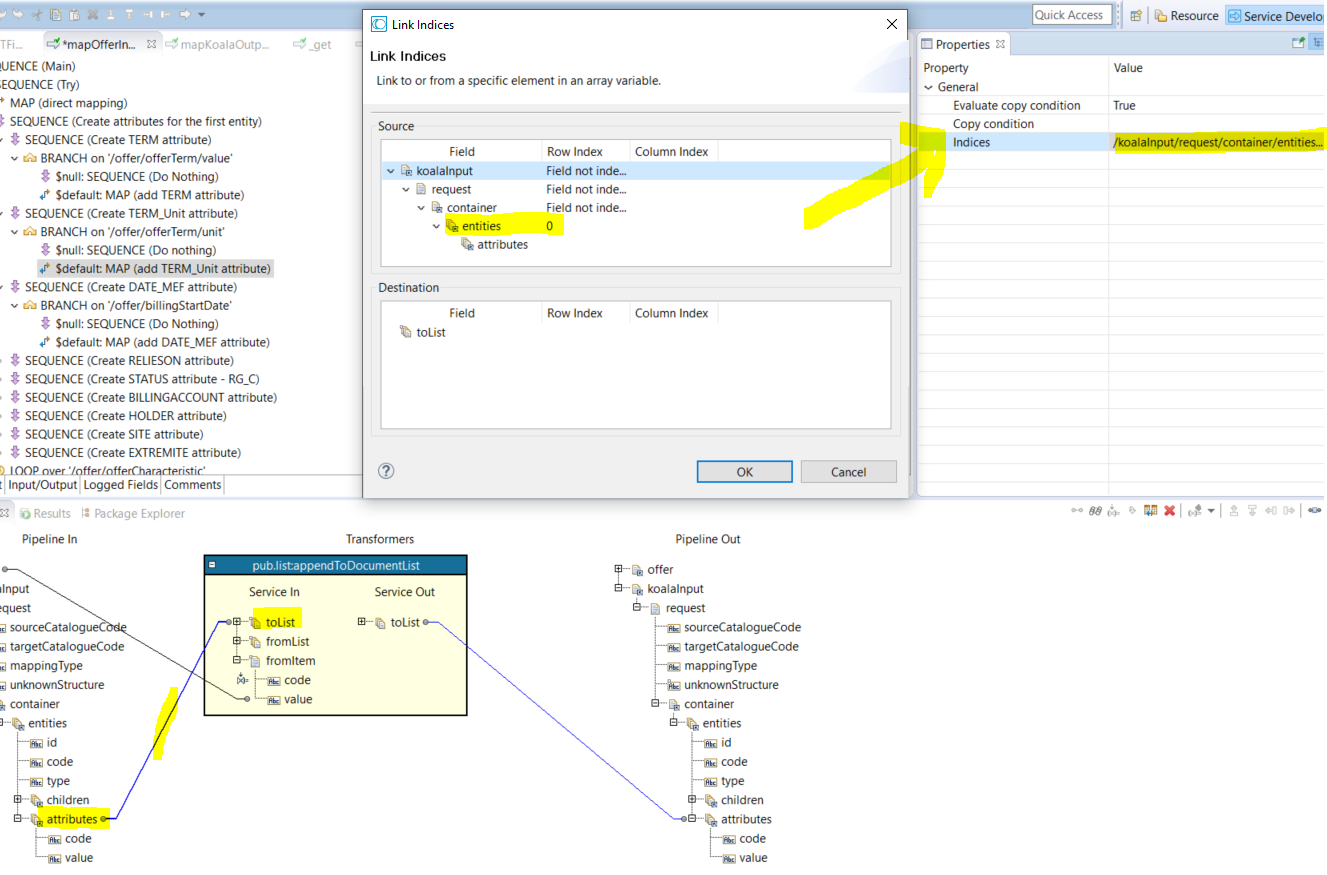Click Cancel in the Link Indices dialog
This screenshot has width=1327, height=875.
pos(848,471)
